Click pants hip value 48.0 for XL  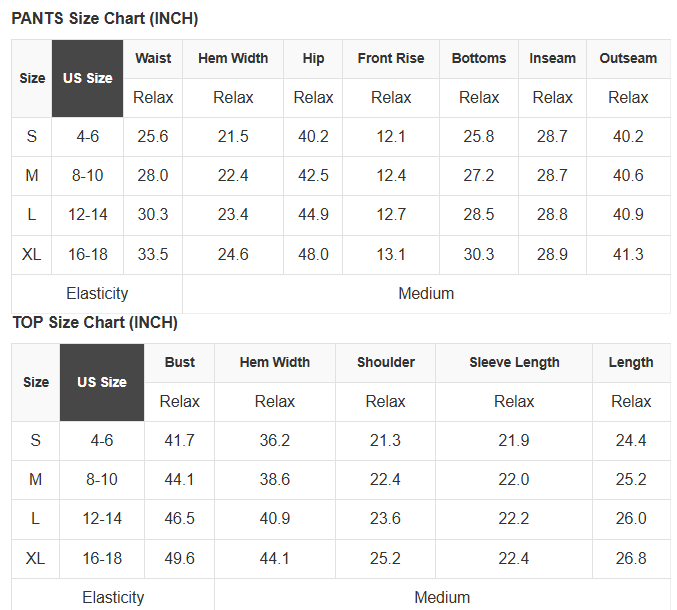(313, 255)
